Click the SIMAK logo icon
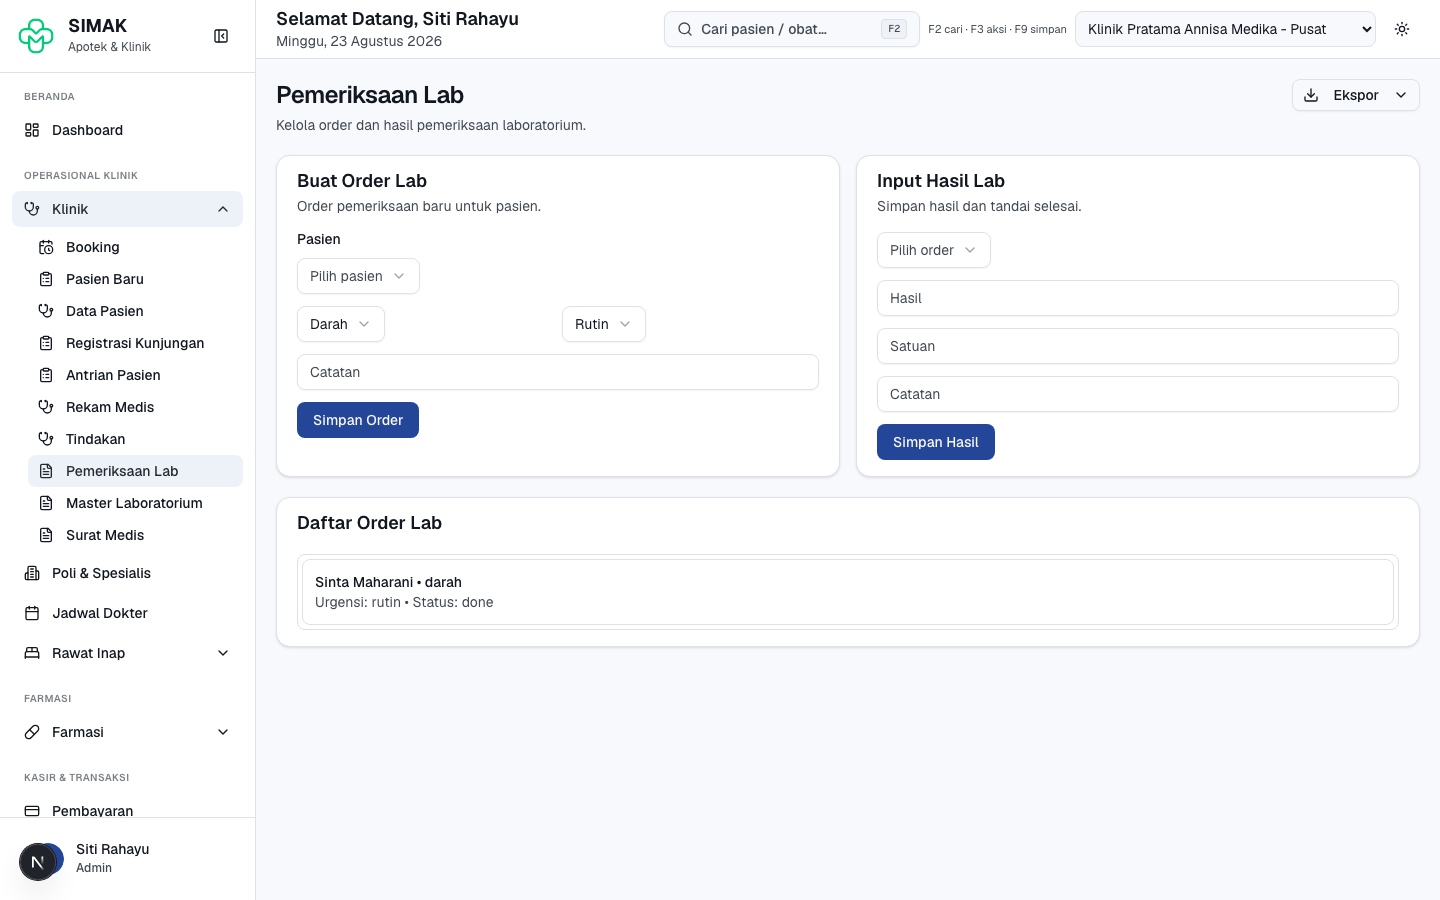 36,36
